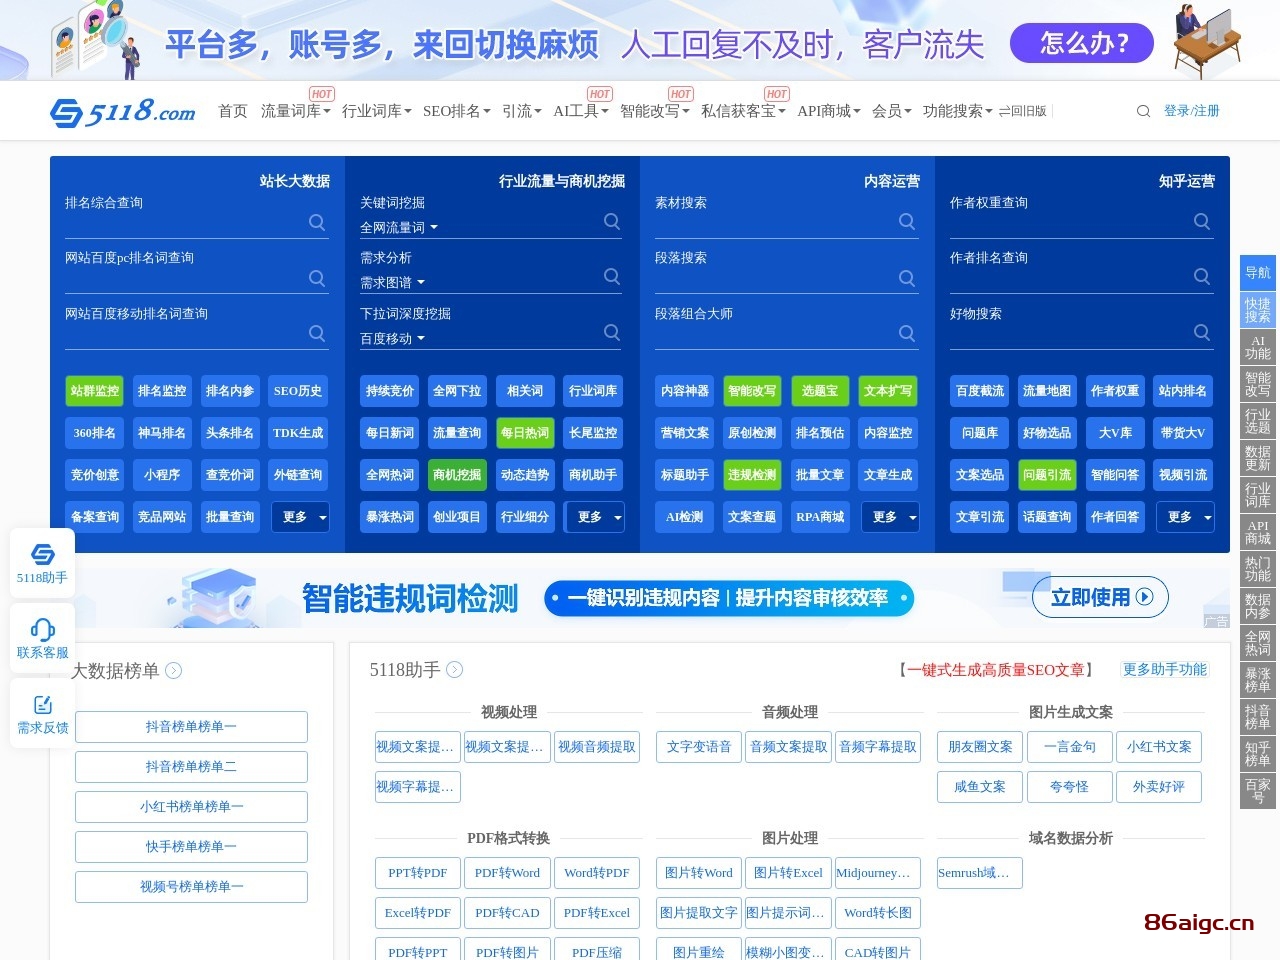The height and width of the screenshot is (960, 1280).
Task: Expand 功能搜索 navigation menu
Action: 957,111
